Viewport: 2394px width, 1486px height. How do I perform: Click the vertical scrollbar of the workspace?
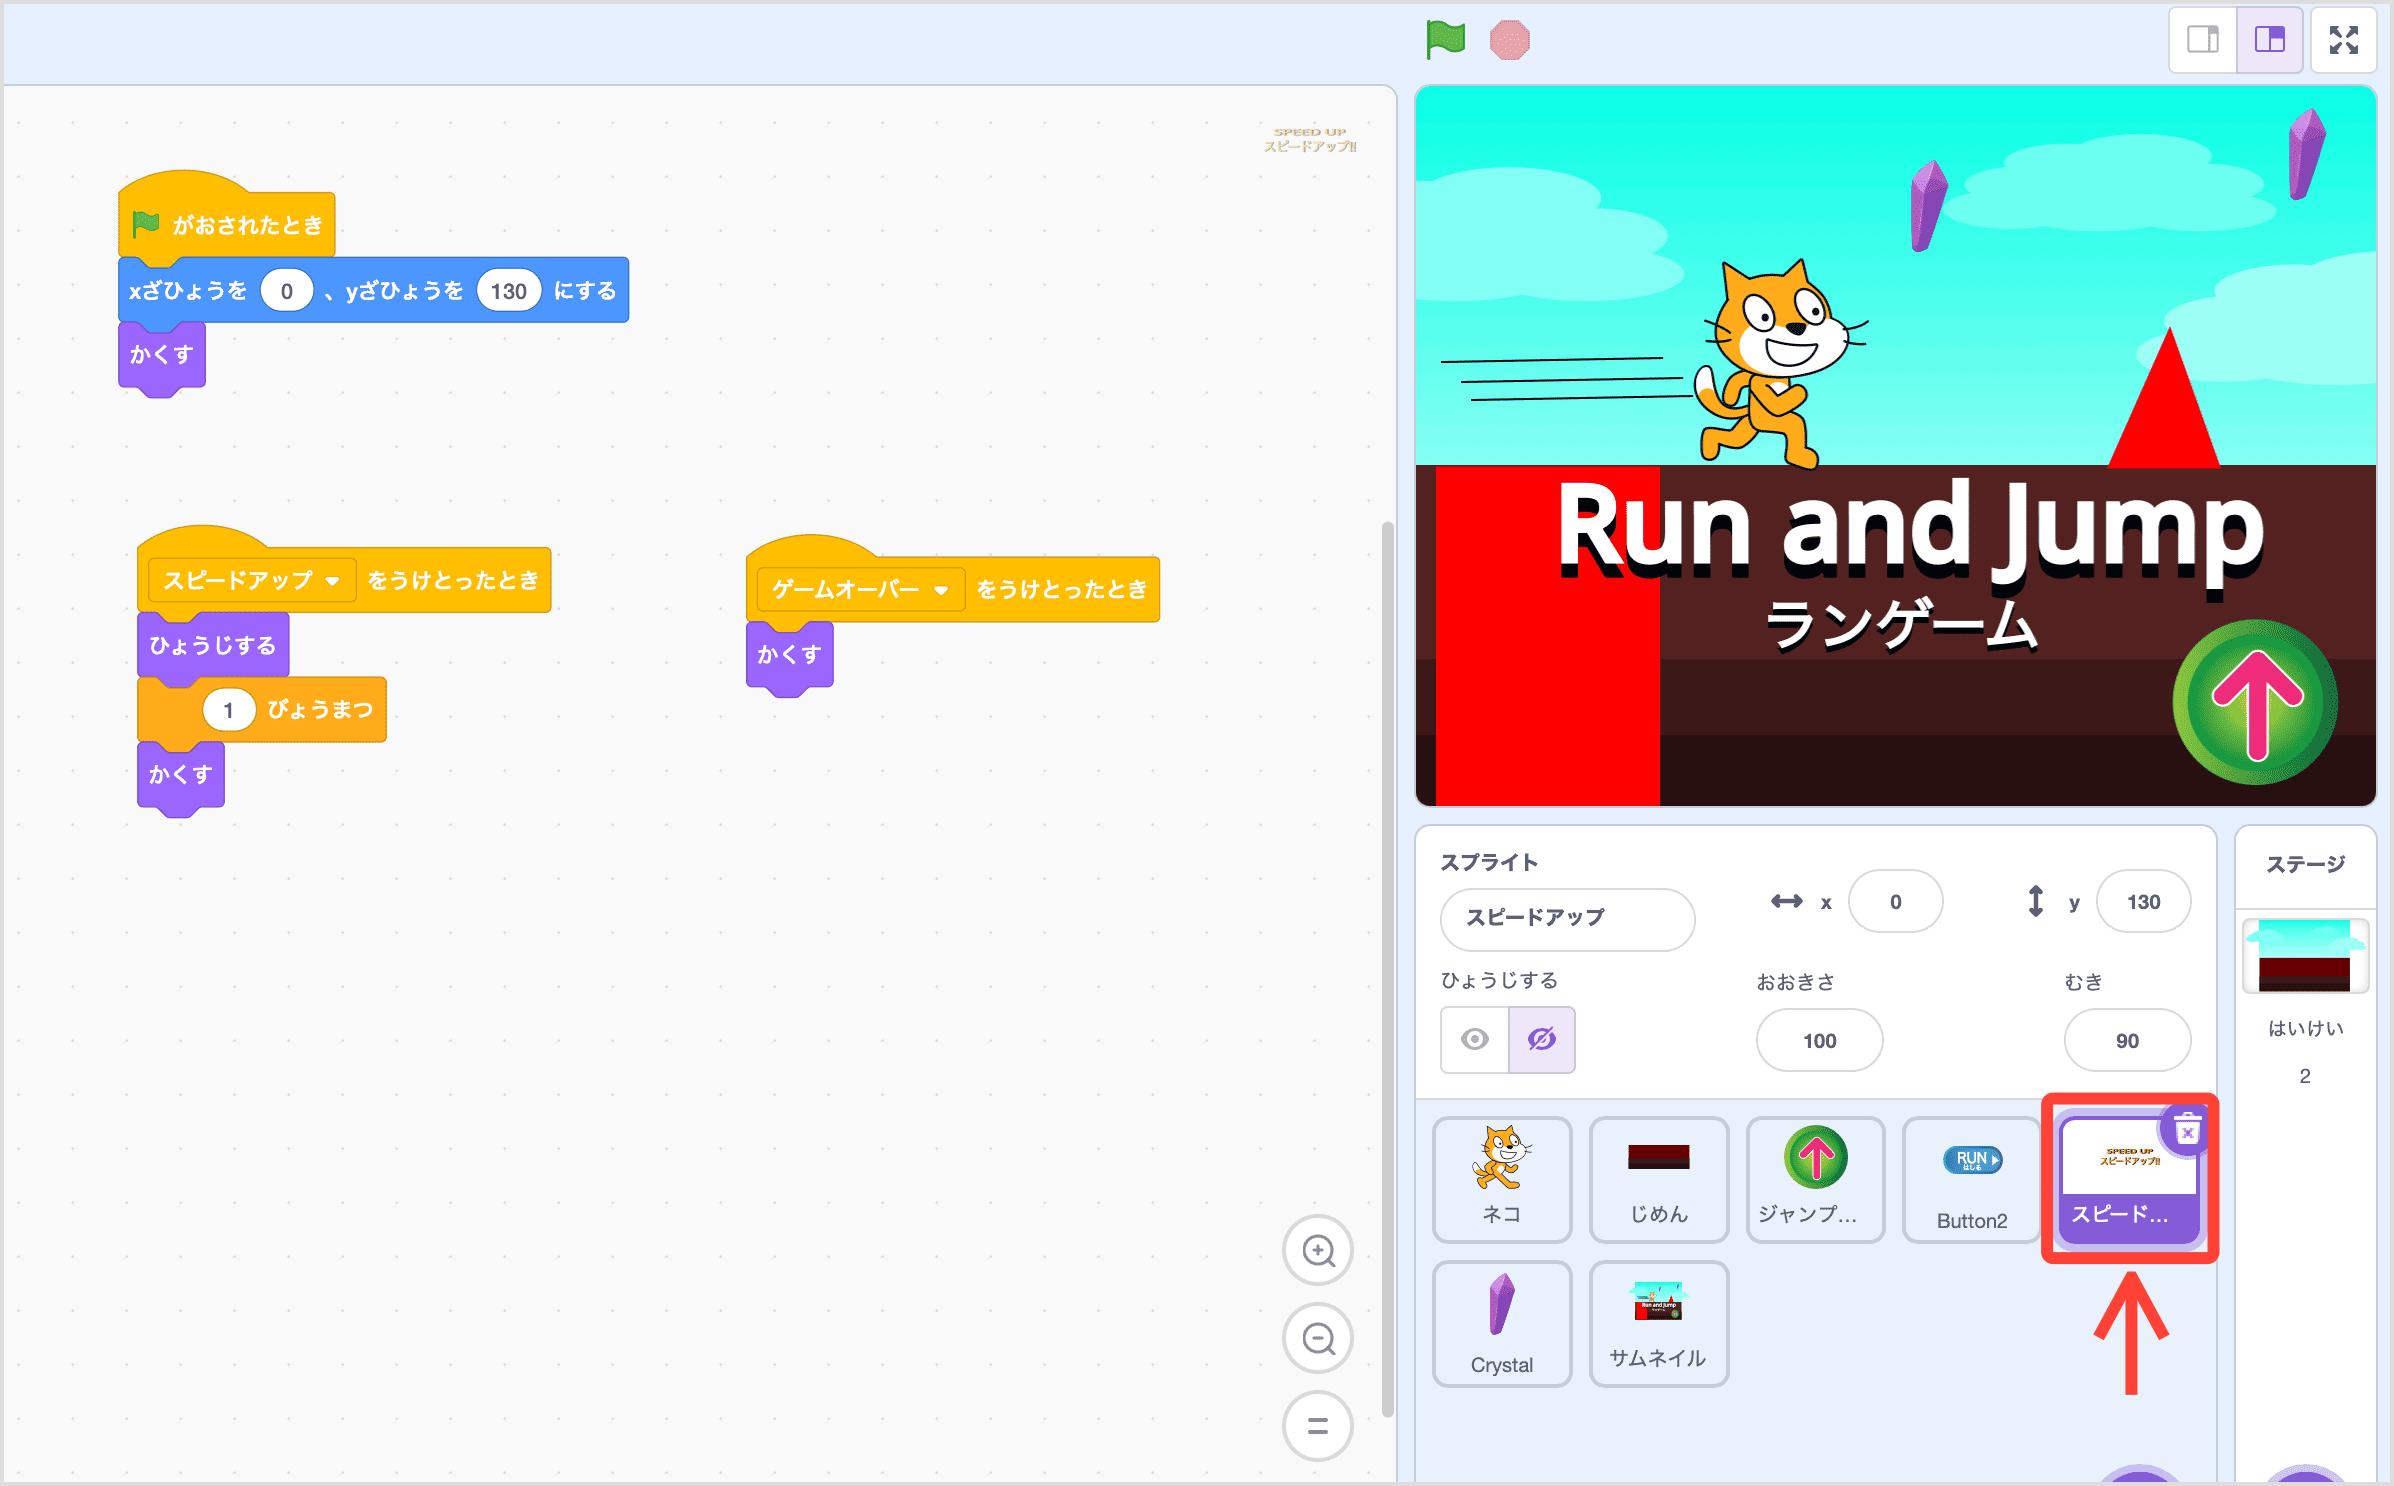click(1387, 968)
